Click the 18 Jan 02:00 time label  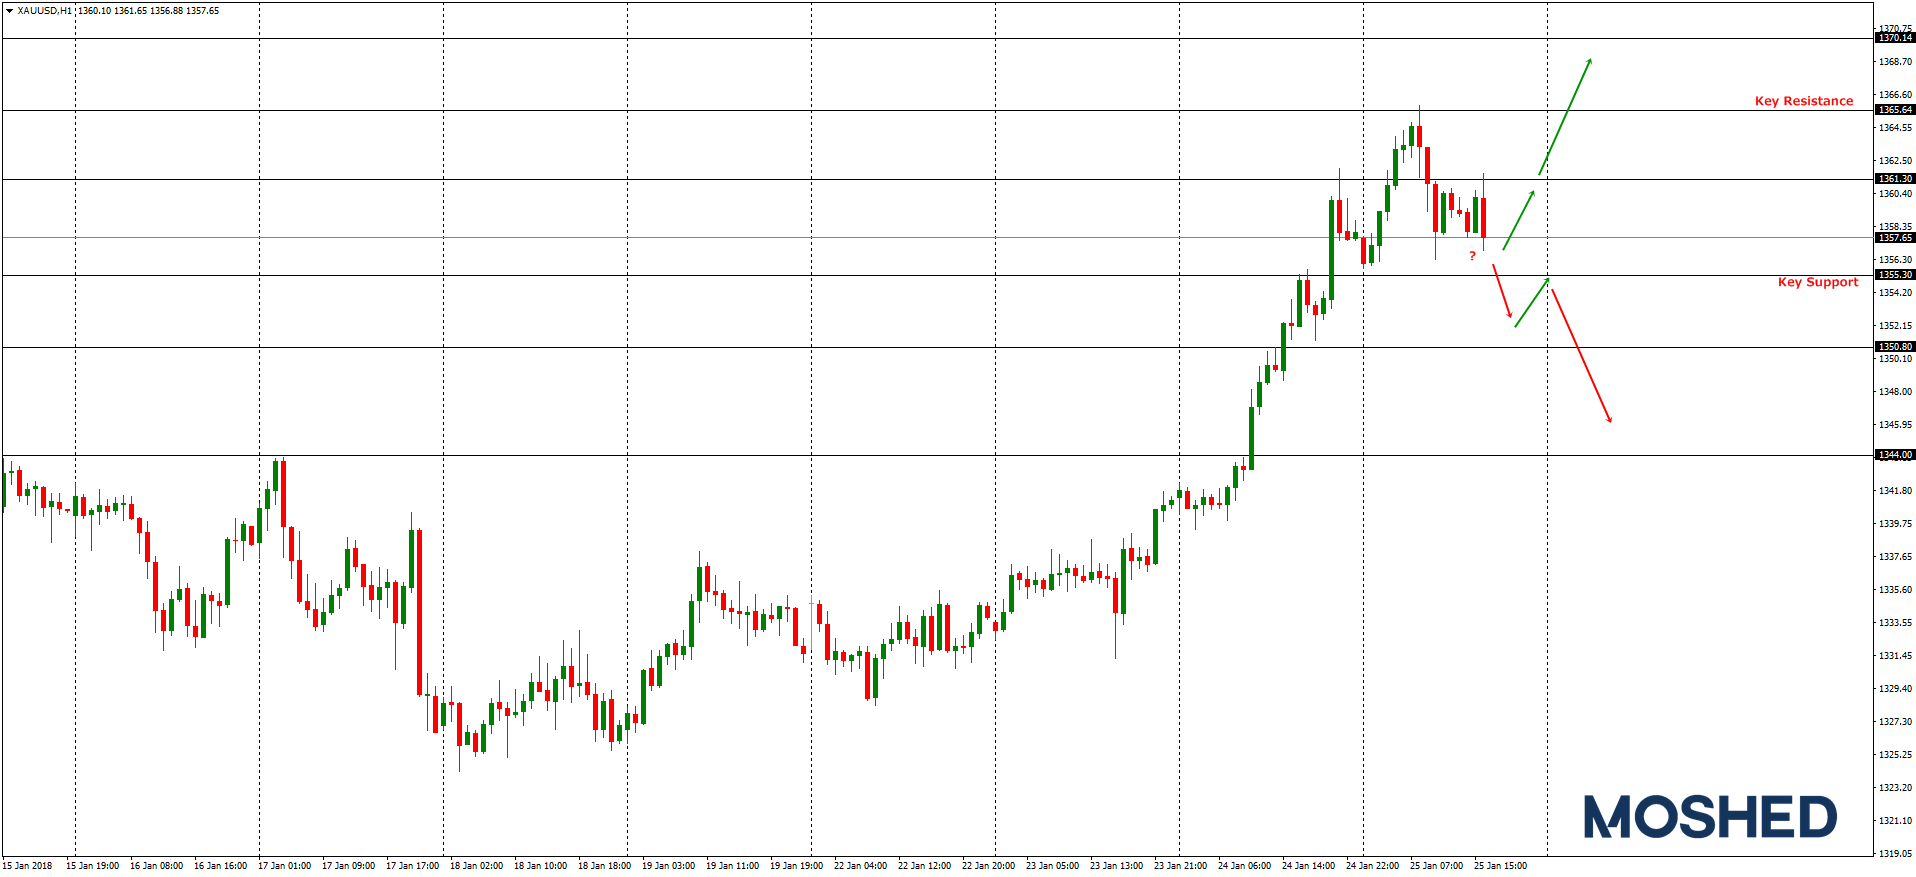(476, 866)
